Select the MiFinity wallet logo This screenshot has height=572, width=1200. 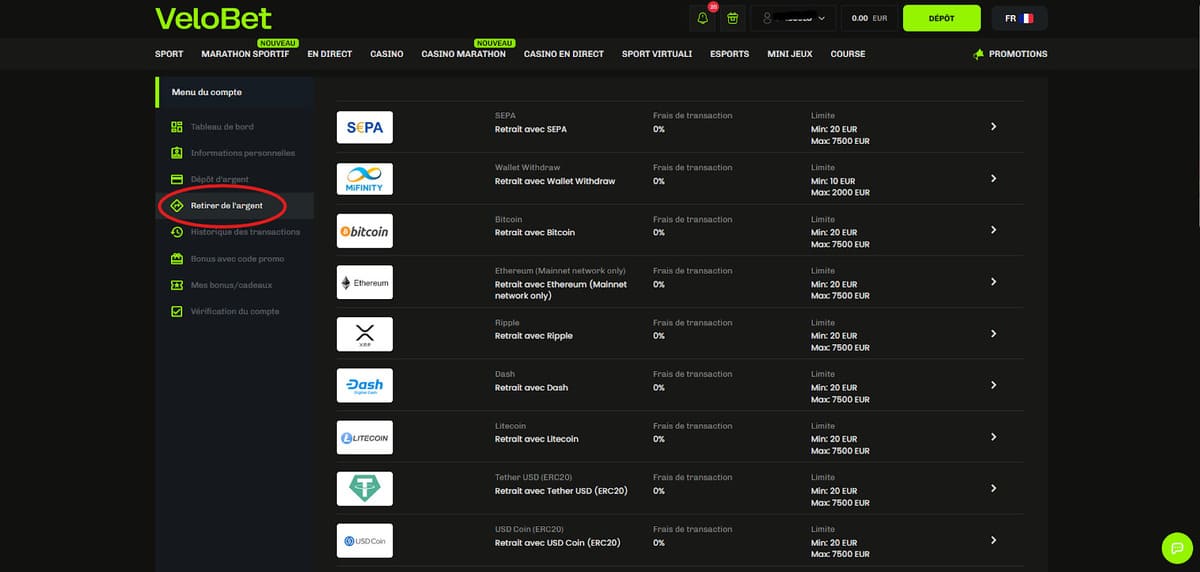pos(365,179)
